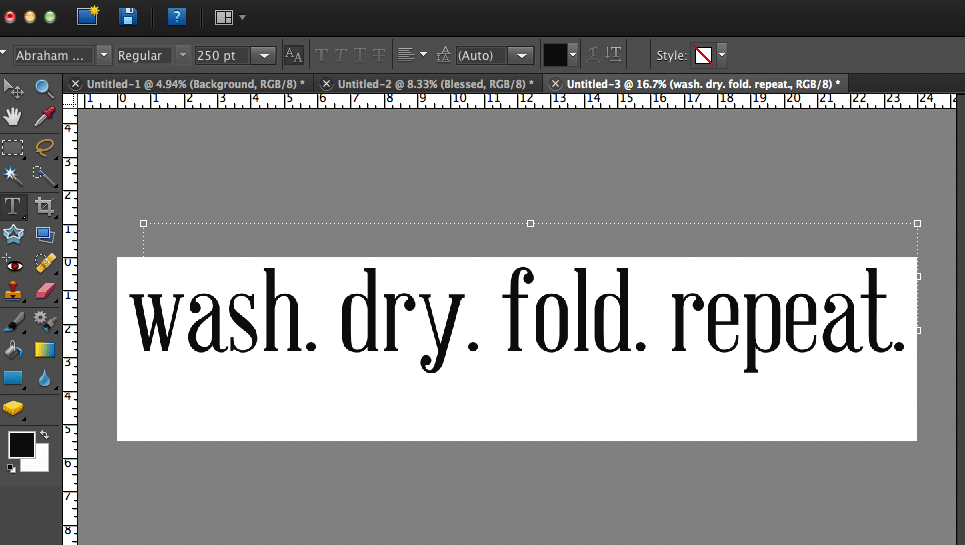Close the Untitled-2 document tab
This screenshot has height=545, width=965.
tap(326, 84)
